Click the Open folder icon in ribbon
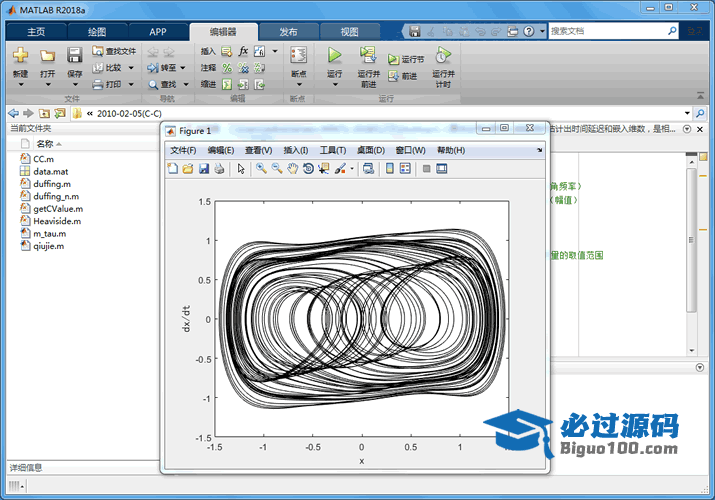 pyautogui.click(x=47, y=55)
